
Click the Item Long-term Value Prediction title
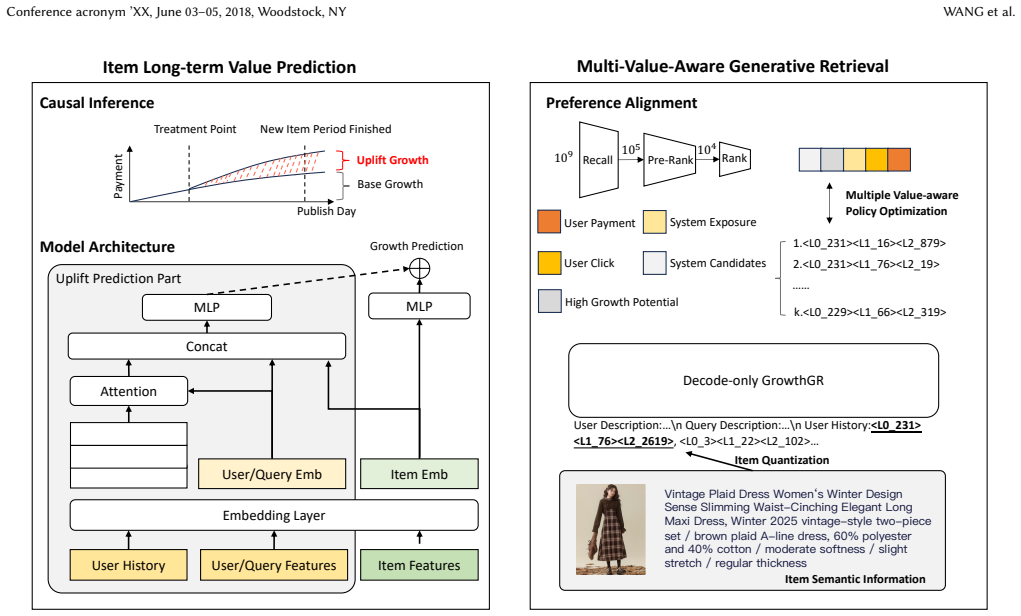[229, 67]
